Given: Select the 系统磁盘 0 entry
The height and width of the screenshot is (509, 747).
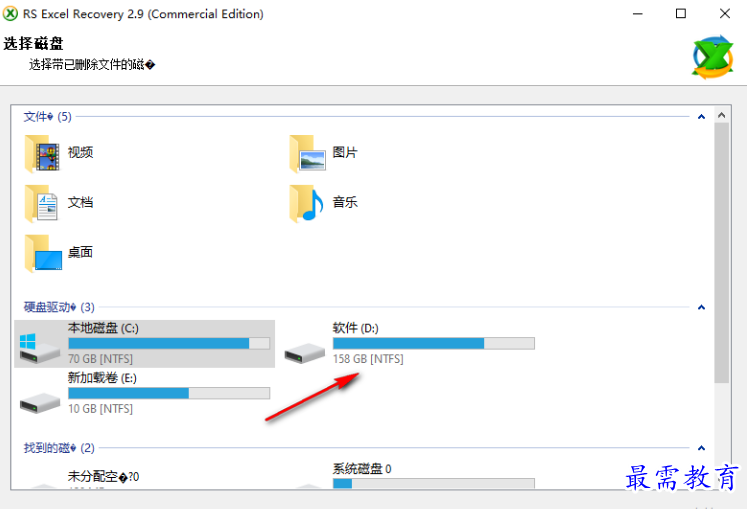Looking at the screenshot, I should (362, 468).
